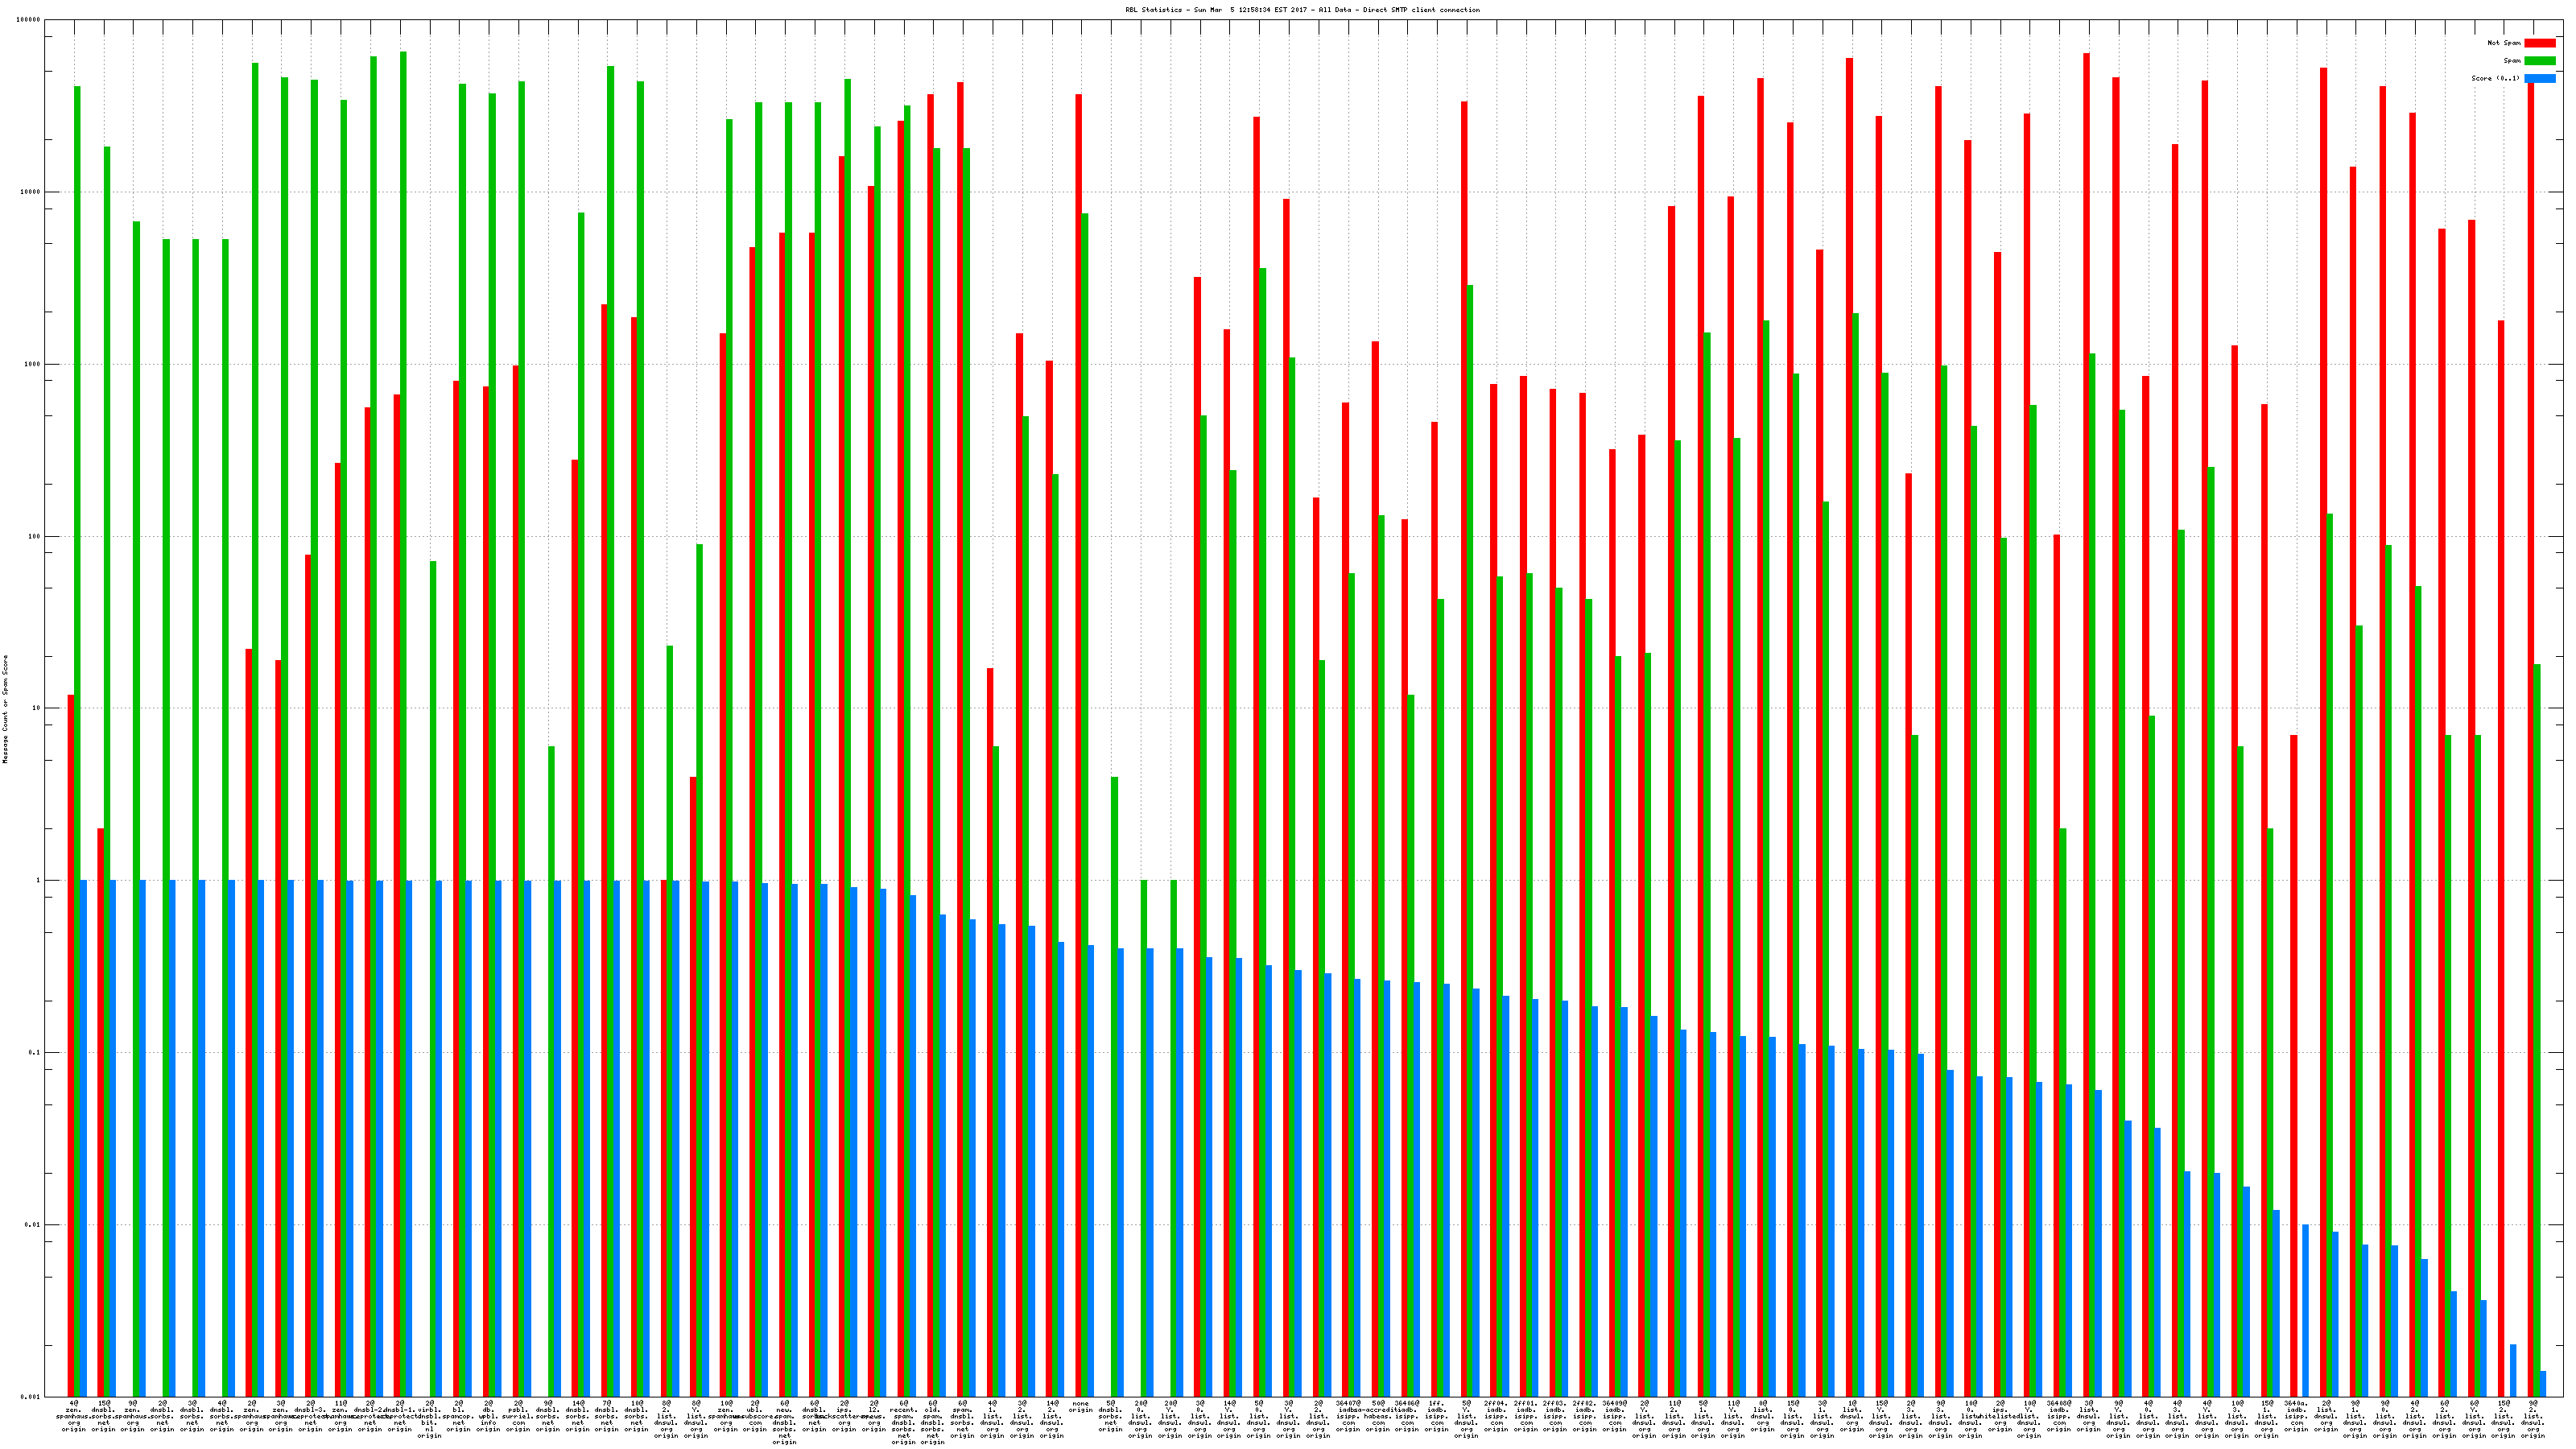Click the 0.1 y-axis tick label

pyautogui.click(x=35, y=1053)
